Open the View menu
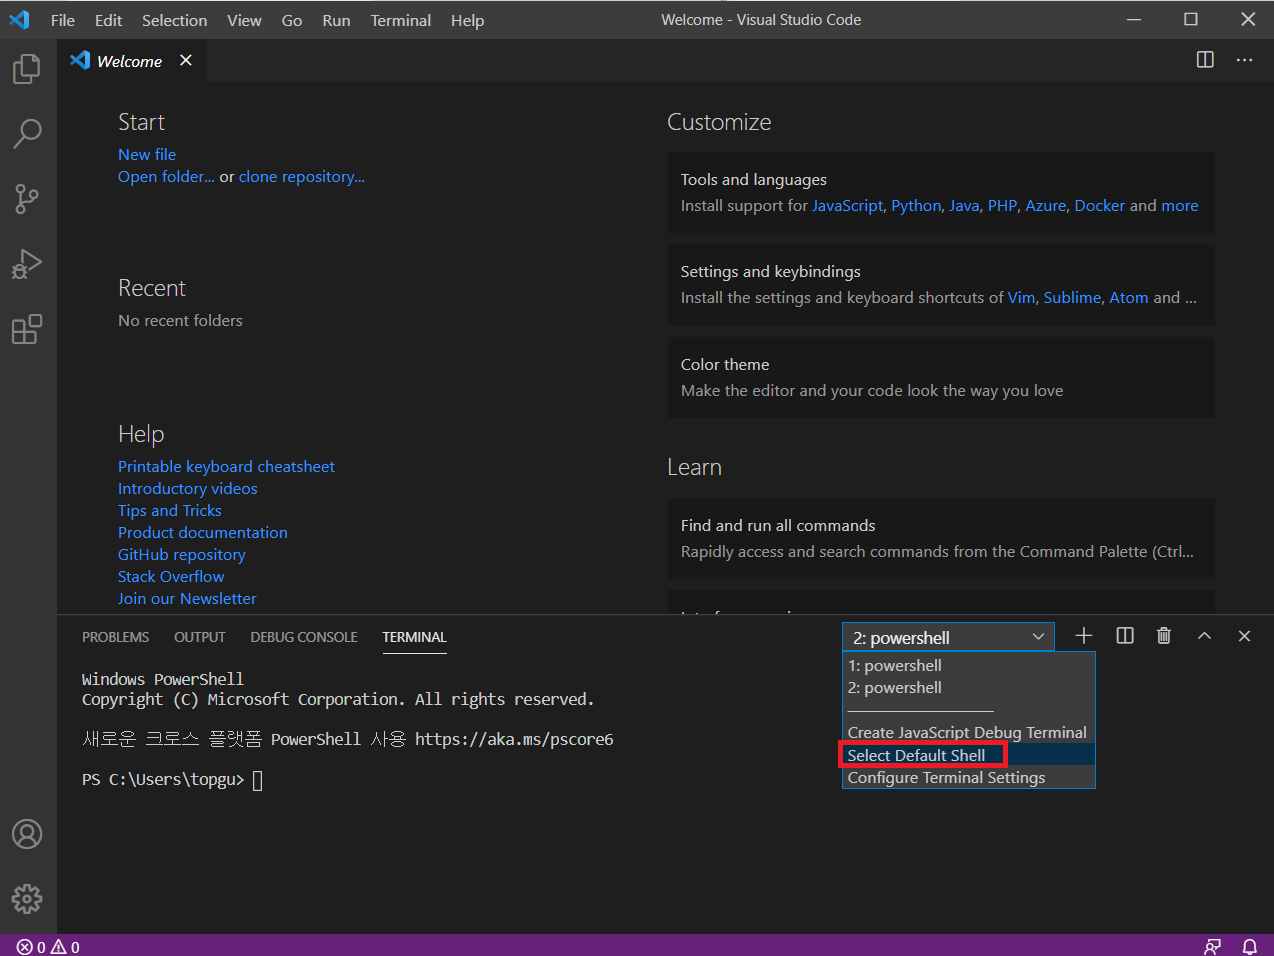The height and width of the screenshot is (956, 1274). click(x=244, y=20)
